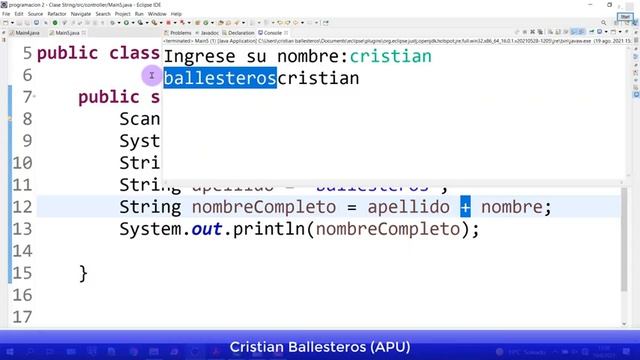
Task: Expand the Run launch history dropdown
Action: 133,23
